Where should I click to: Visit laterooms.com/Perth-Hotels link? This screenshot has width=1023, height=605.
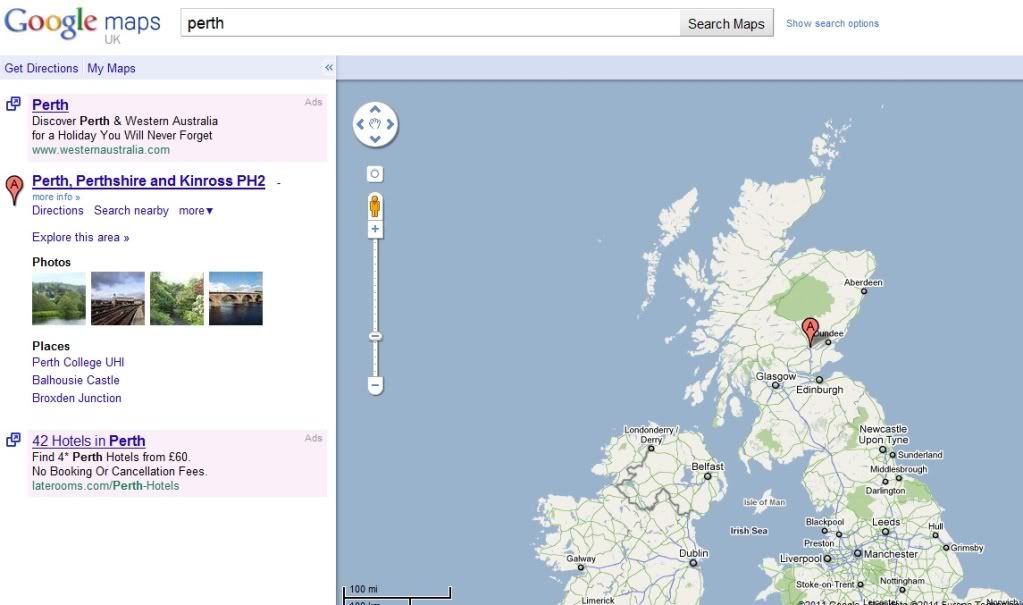[106, 486]
